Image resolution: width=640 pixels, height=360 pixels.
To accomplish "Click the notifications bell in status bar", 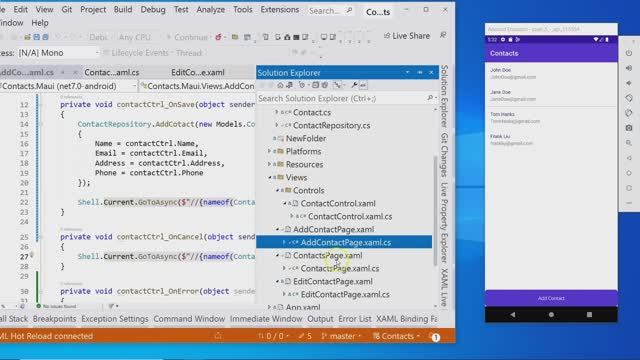I will click(435, 337).
